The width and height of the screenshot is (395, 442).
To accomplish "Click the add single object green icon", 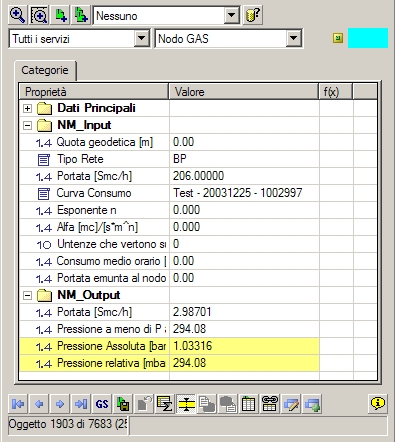I will click(x=60, y=15).
